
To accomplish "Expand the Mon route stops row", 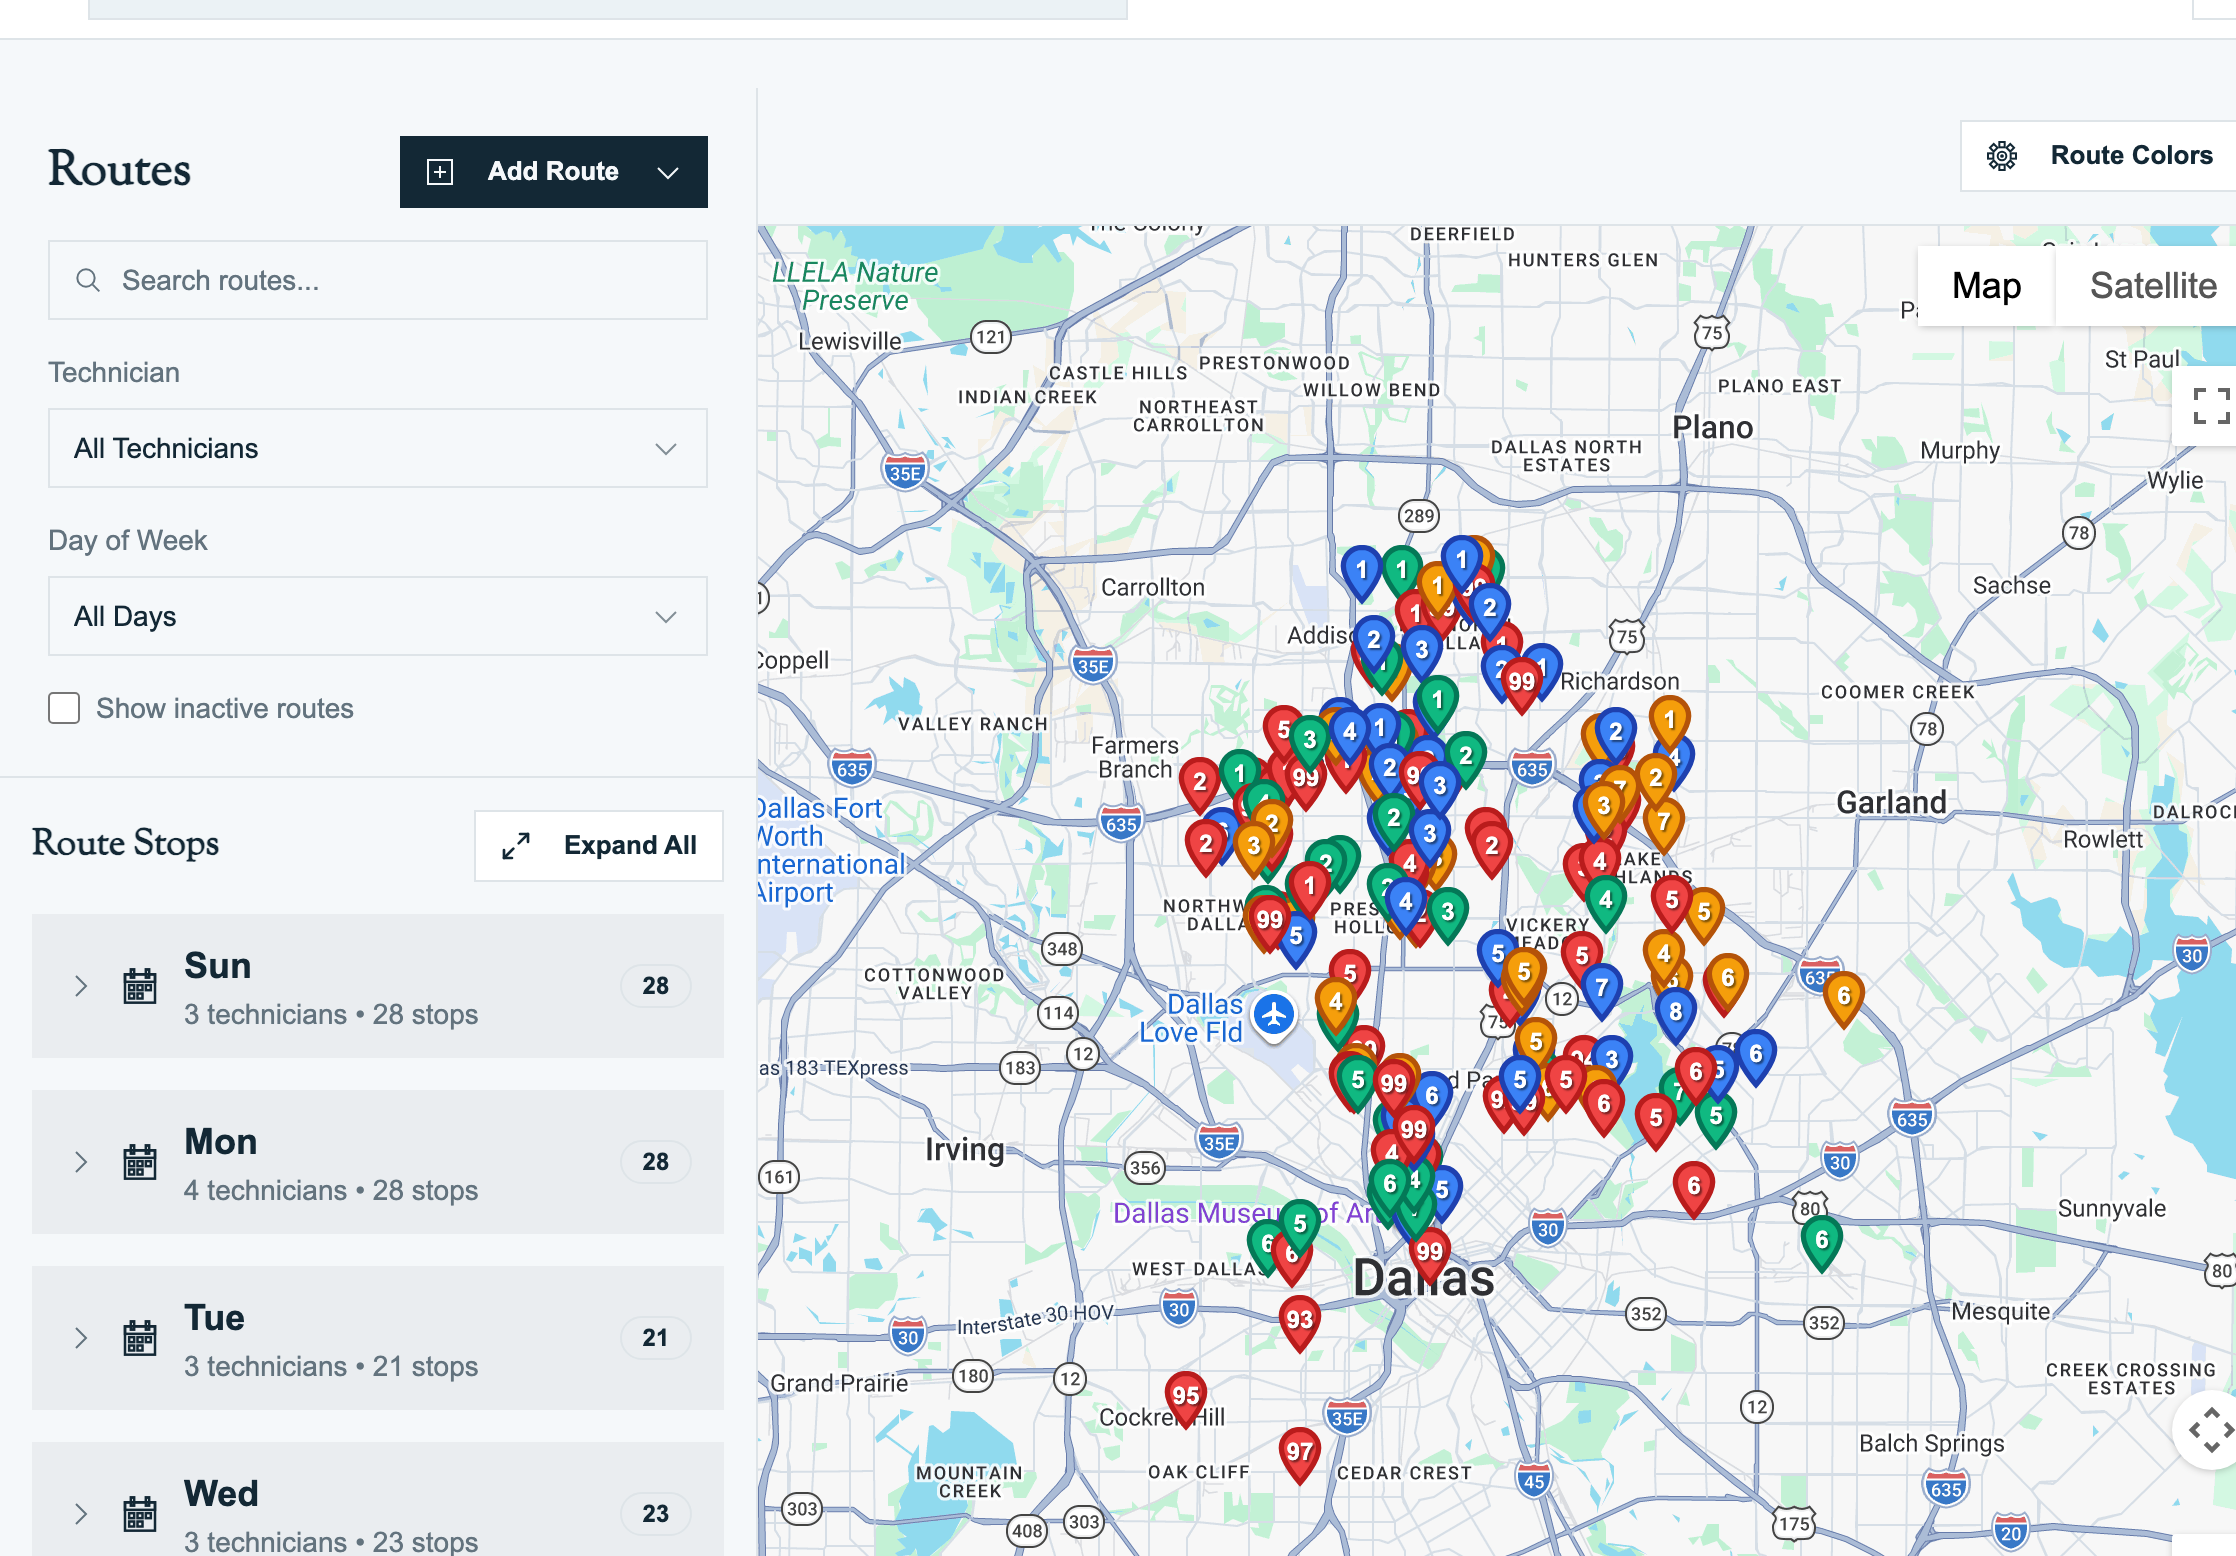I will click(378, 1162).
